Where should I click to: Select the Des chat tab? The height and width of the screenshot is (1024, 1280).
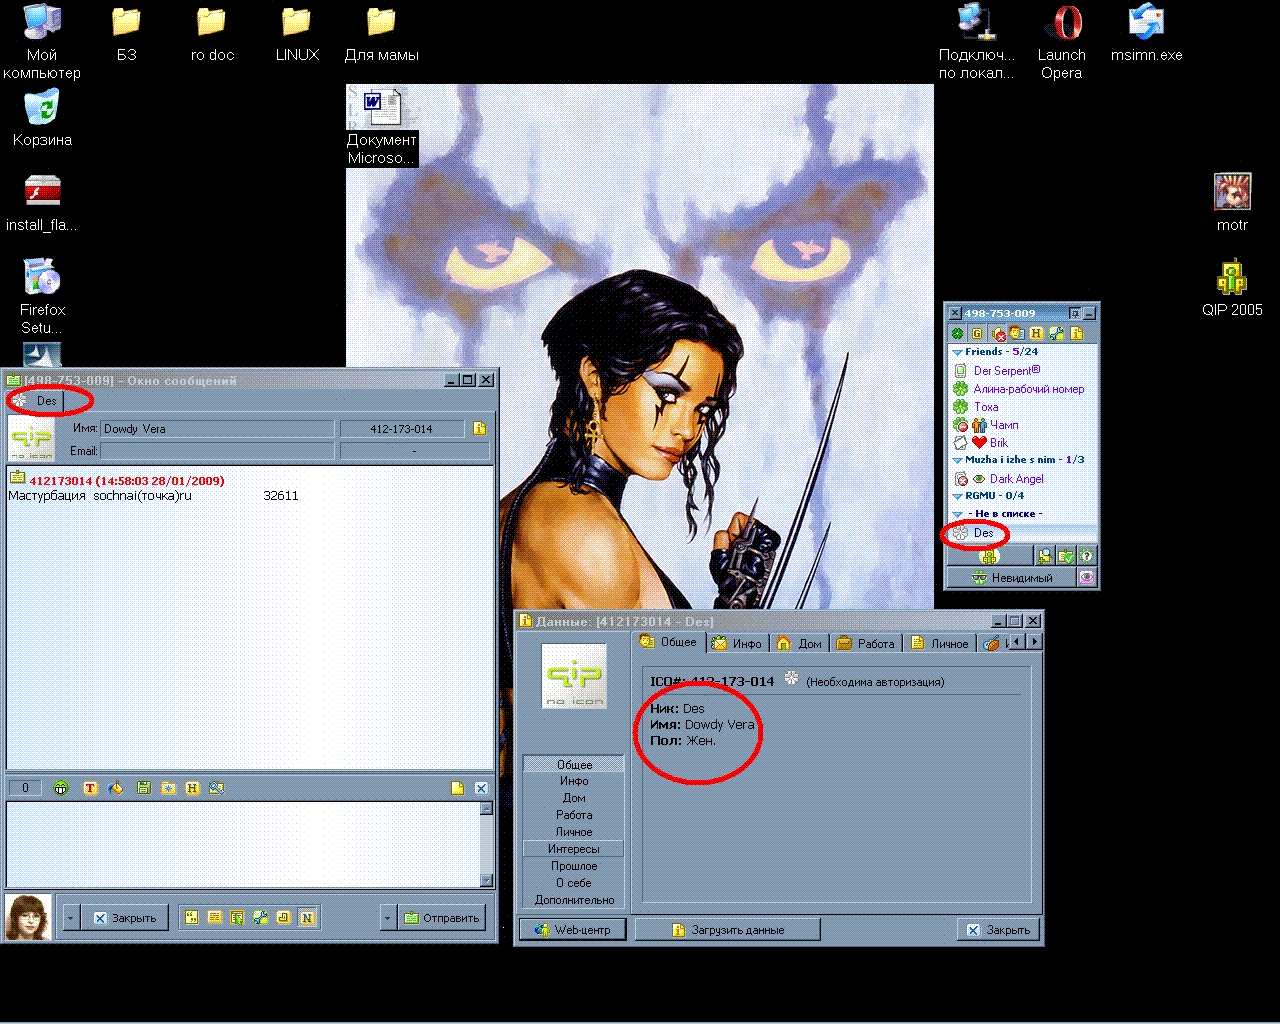(x=36, y=401)
